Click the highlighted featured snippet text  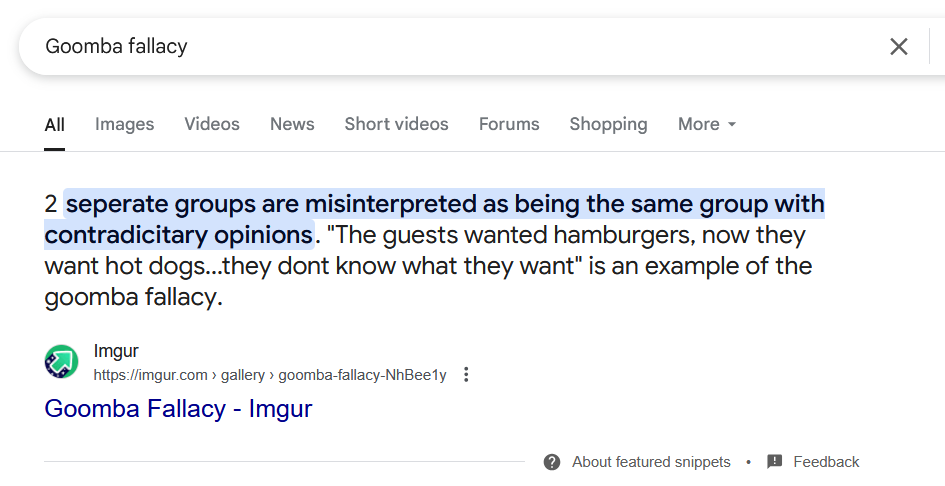click(434, 219)
